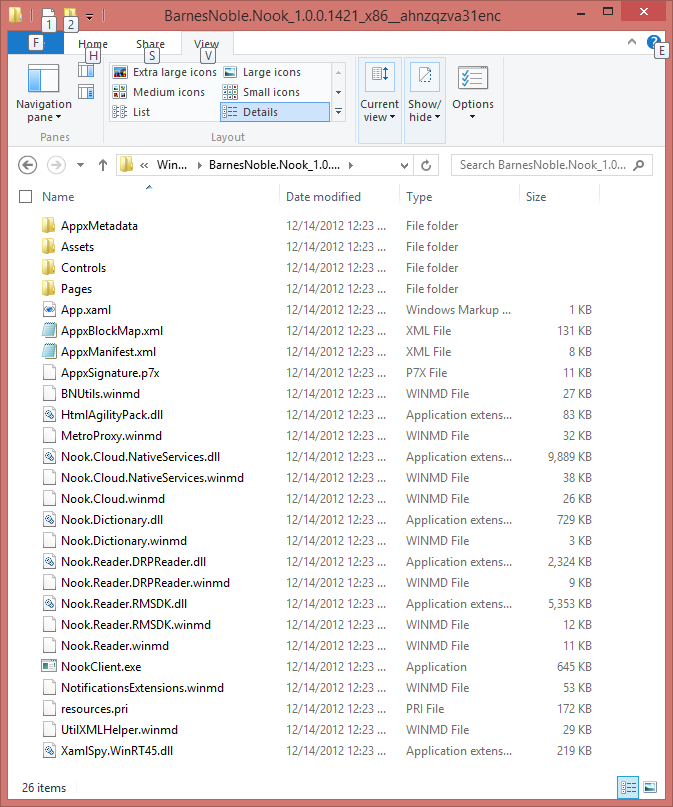
Task: Toggle the Details pane icon
Action: pyautogui.click(x=86, y=92)
